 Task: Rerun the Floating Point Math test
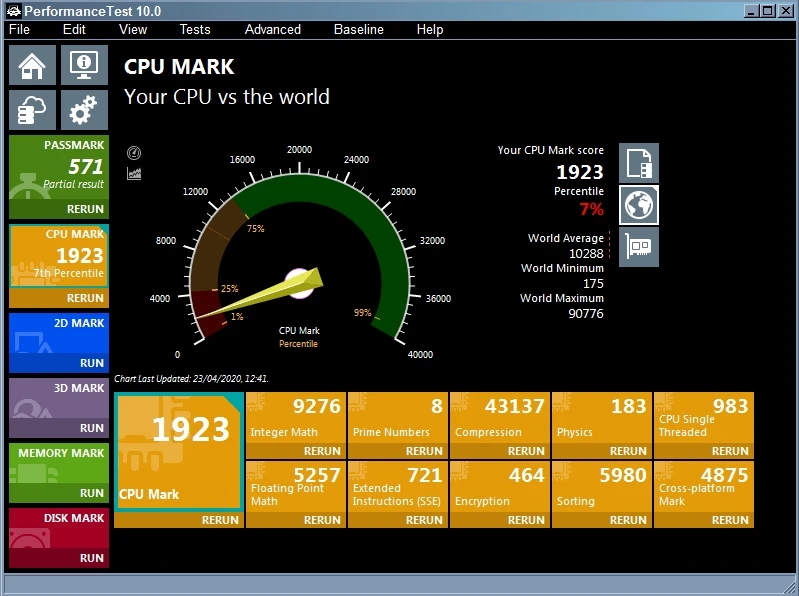[296, 520]
